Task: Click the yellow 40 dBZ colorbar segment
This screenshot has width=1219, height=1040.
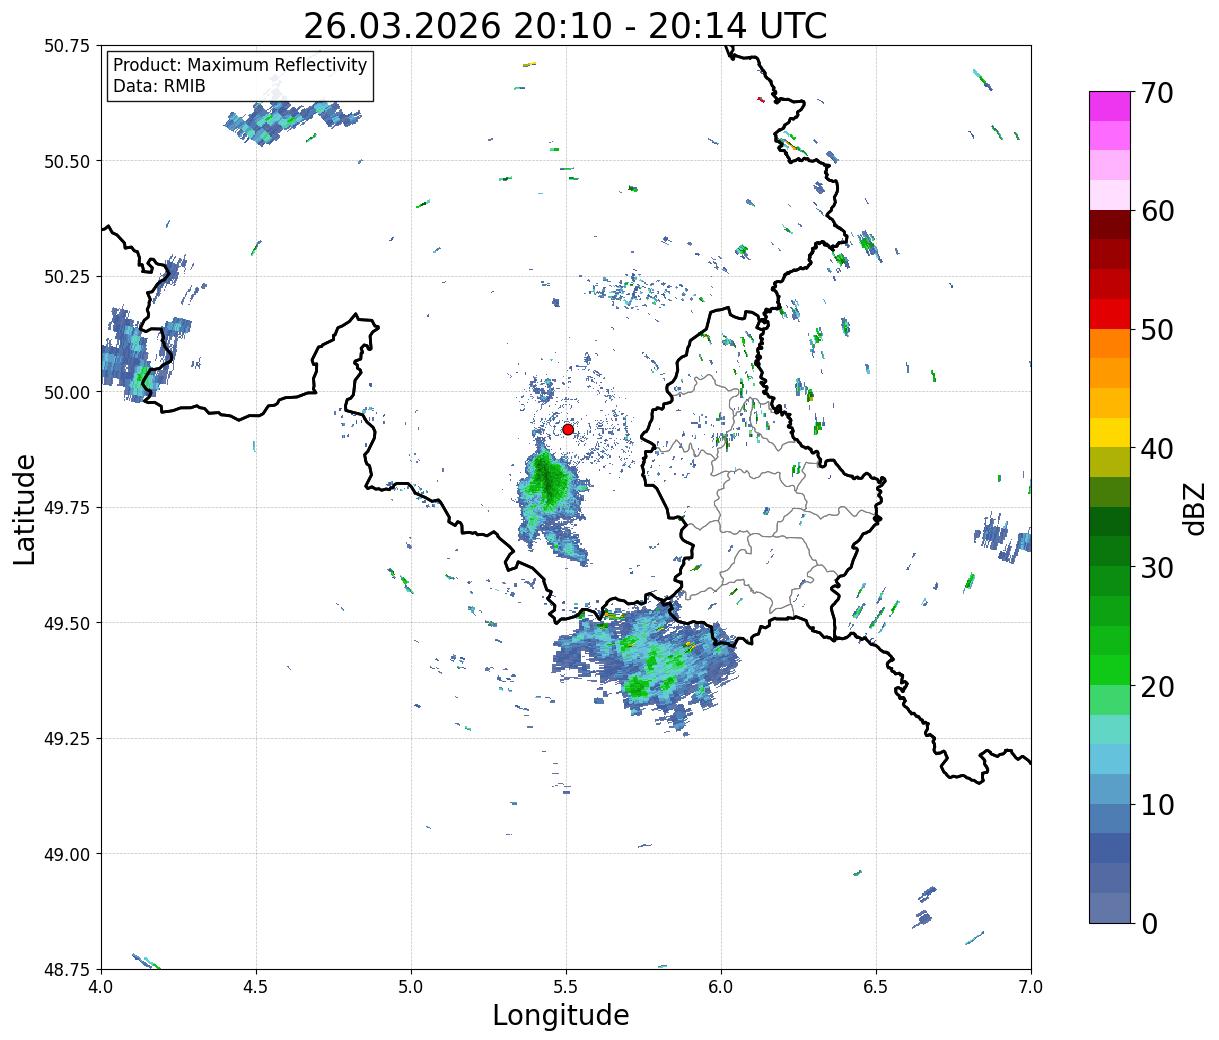Action: point(1110,432)
